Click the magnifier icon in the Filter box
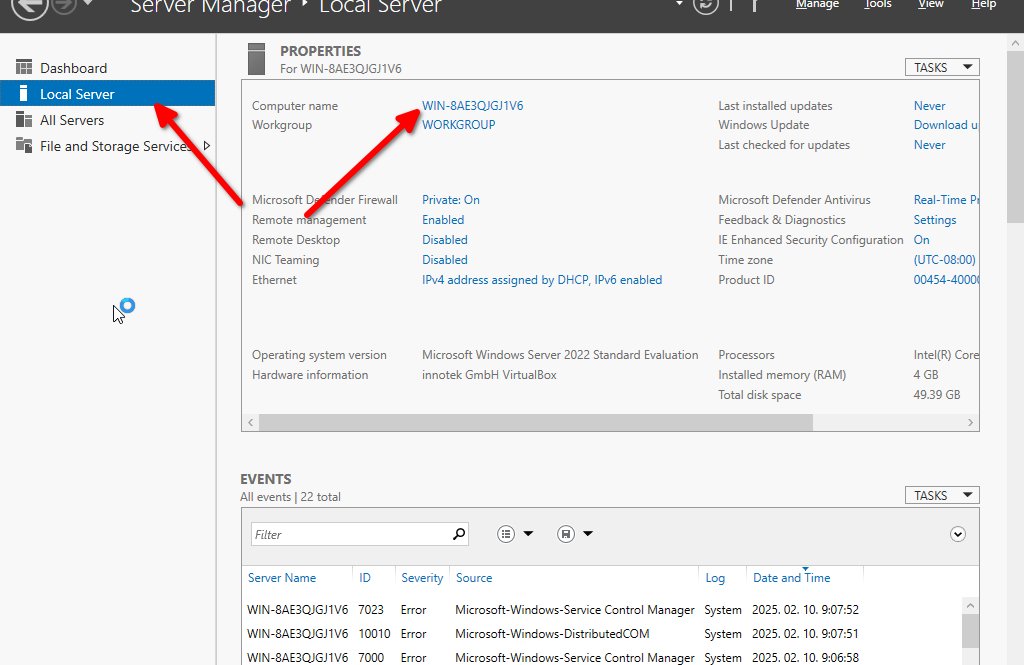This screenshot has height=665, width=1024. (459, 534)
